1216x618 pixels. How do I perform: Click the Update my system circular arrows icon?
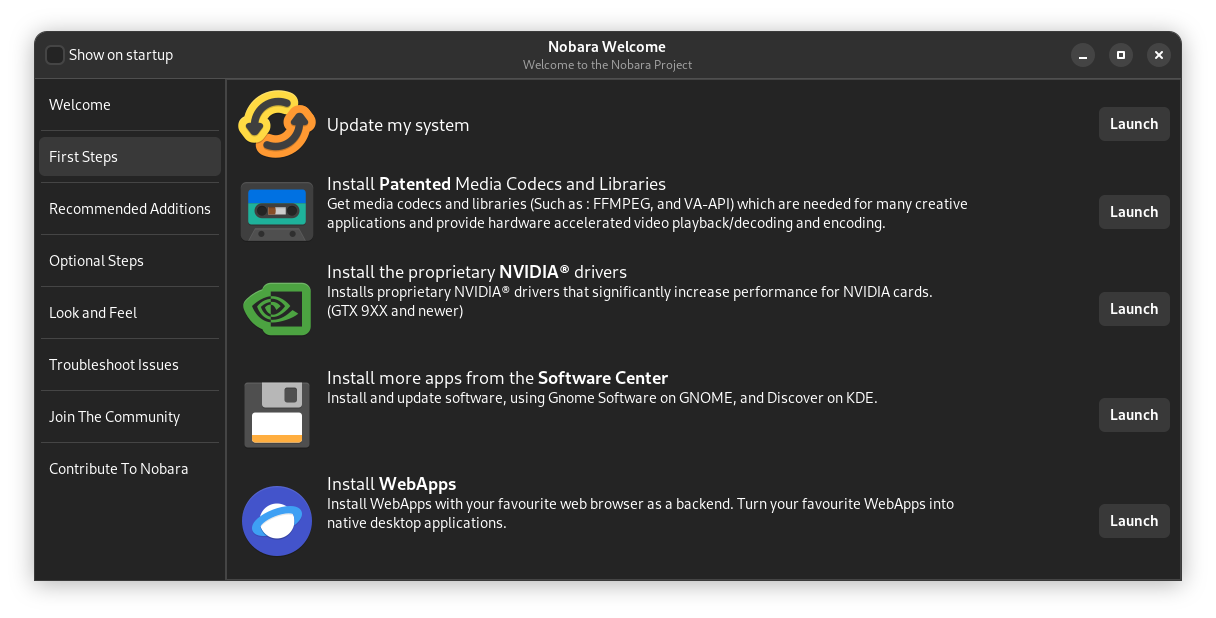[x=277, y=124]
